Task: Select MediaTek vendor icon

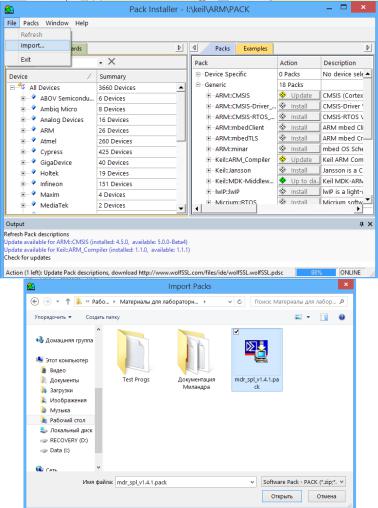Action: (34, 204)
